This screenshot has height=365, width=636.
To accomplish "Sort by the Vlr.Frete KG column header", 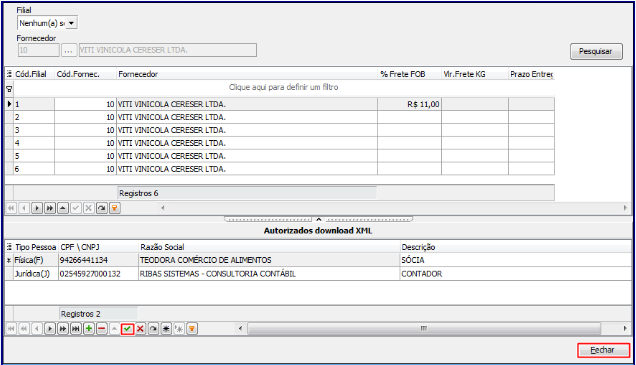I will click(475, 74).
